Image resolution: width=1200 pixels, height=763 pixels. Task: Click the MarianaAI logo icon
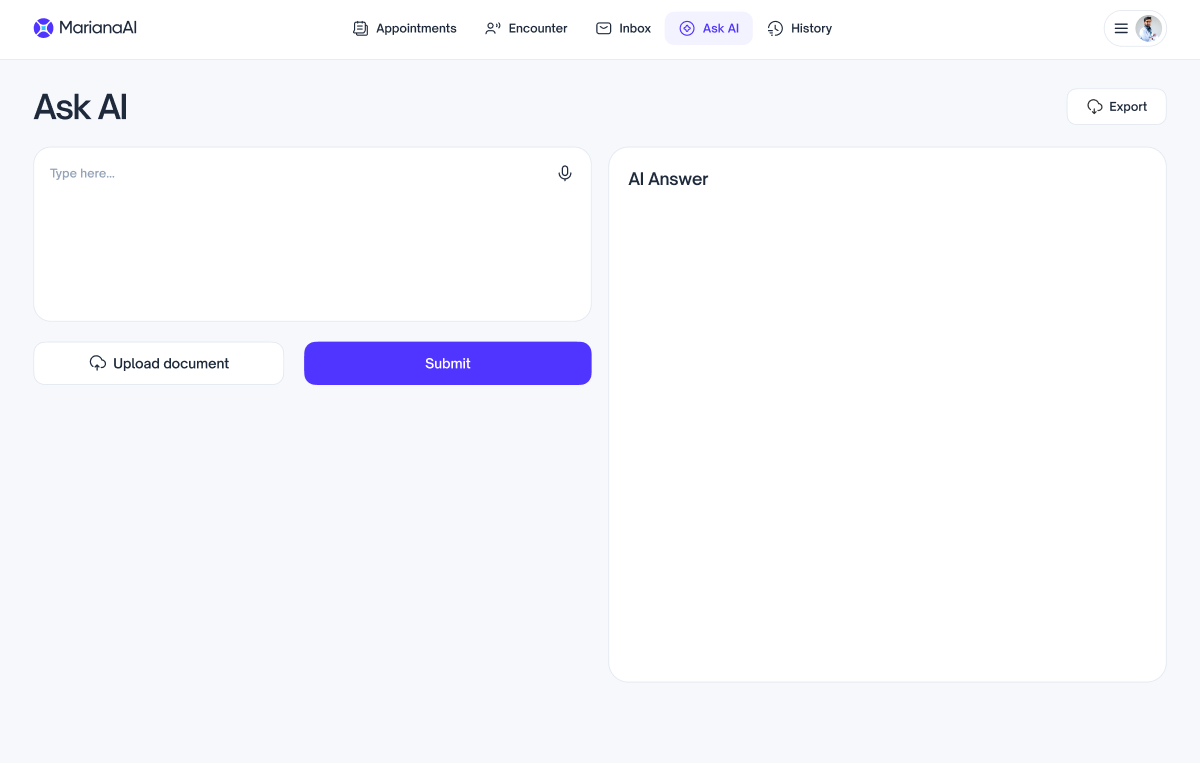tap(43, 28)
